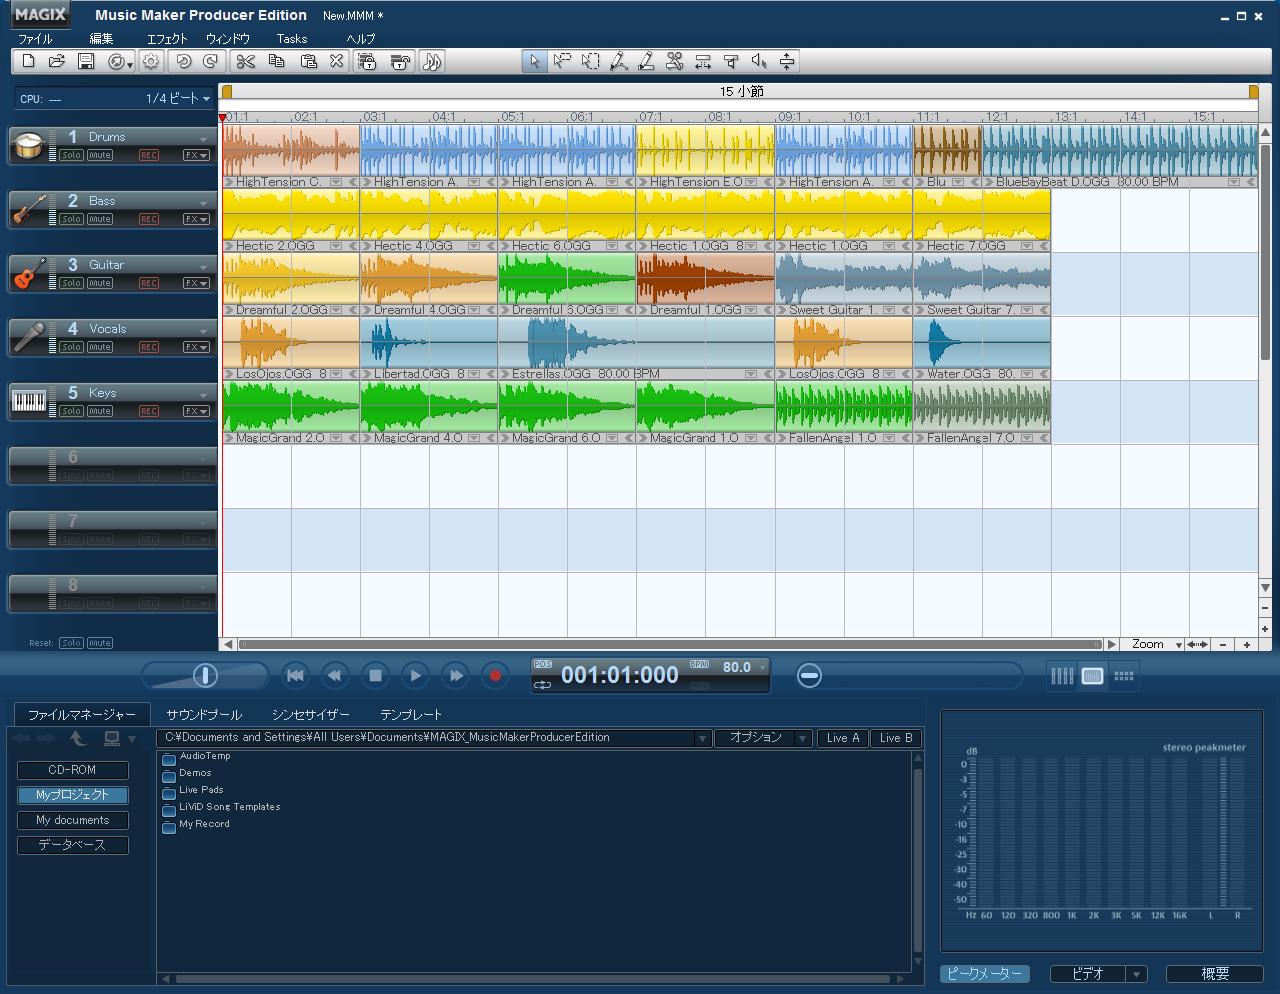This screenshot has width=1280, height=994.
Task: Start recording with the red record button
Action: pos(495,676)
